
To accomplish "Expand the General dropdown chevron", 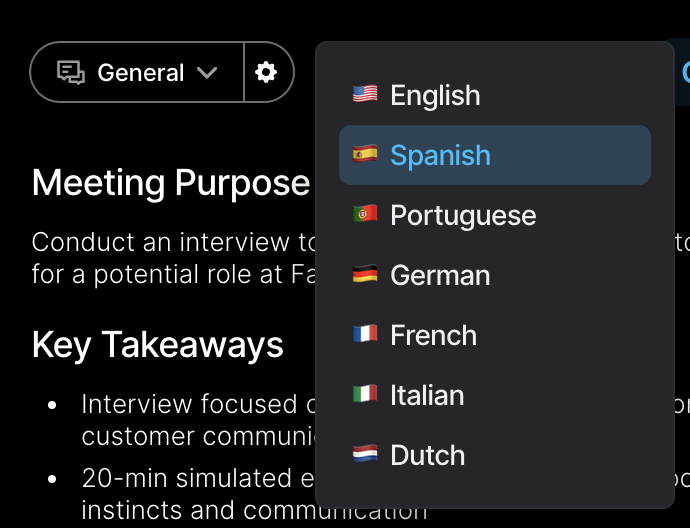I will tap(207, 73).
